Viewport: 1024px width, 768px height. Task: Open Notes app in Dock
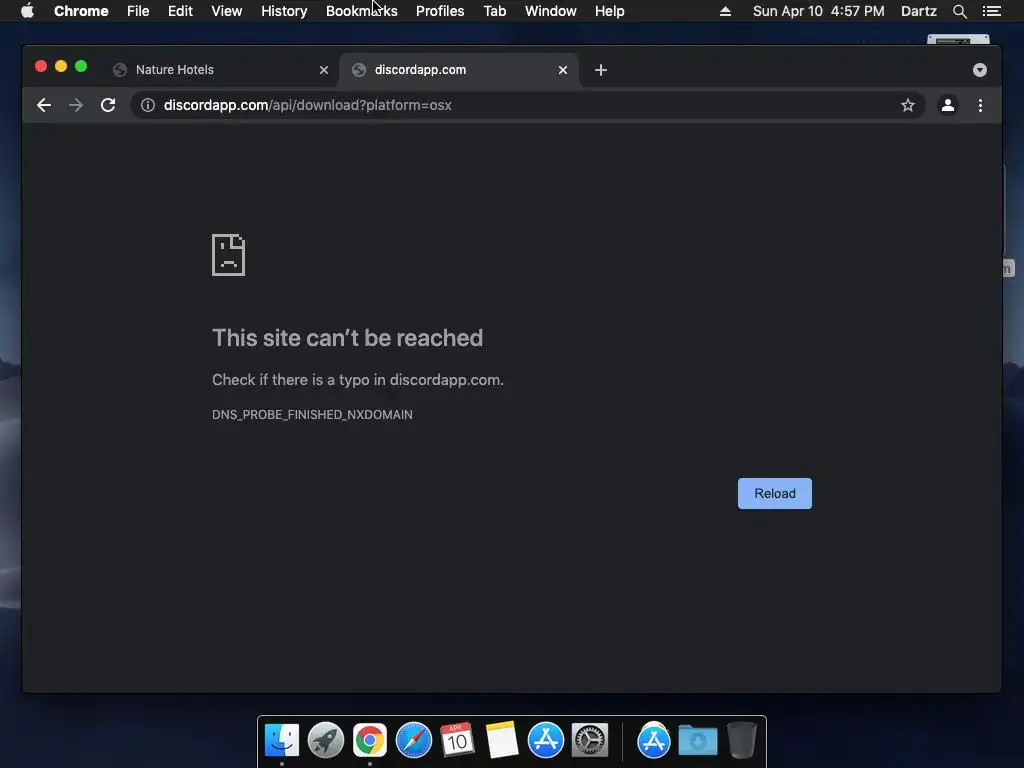point(502,740)
